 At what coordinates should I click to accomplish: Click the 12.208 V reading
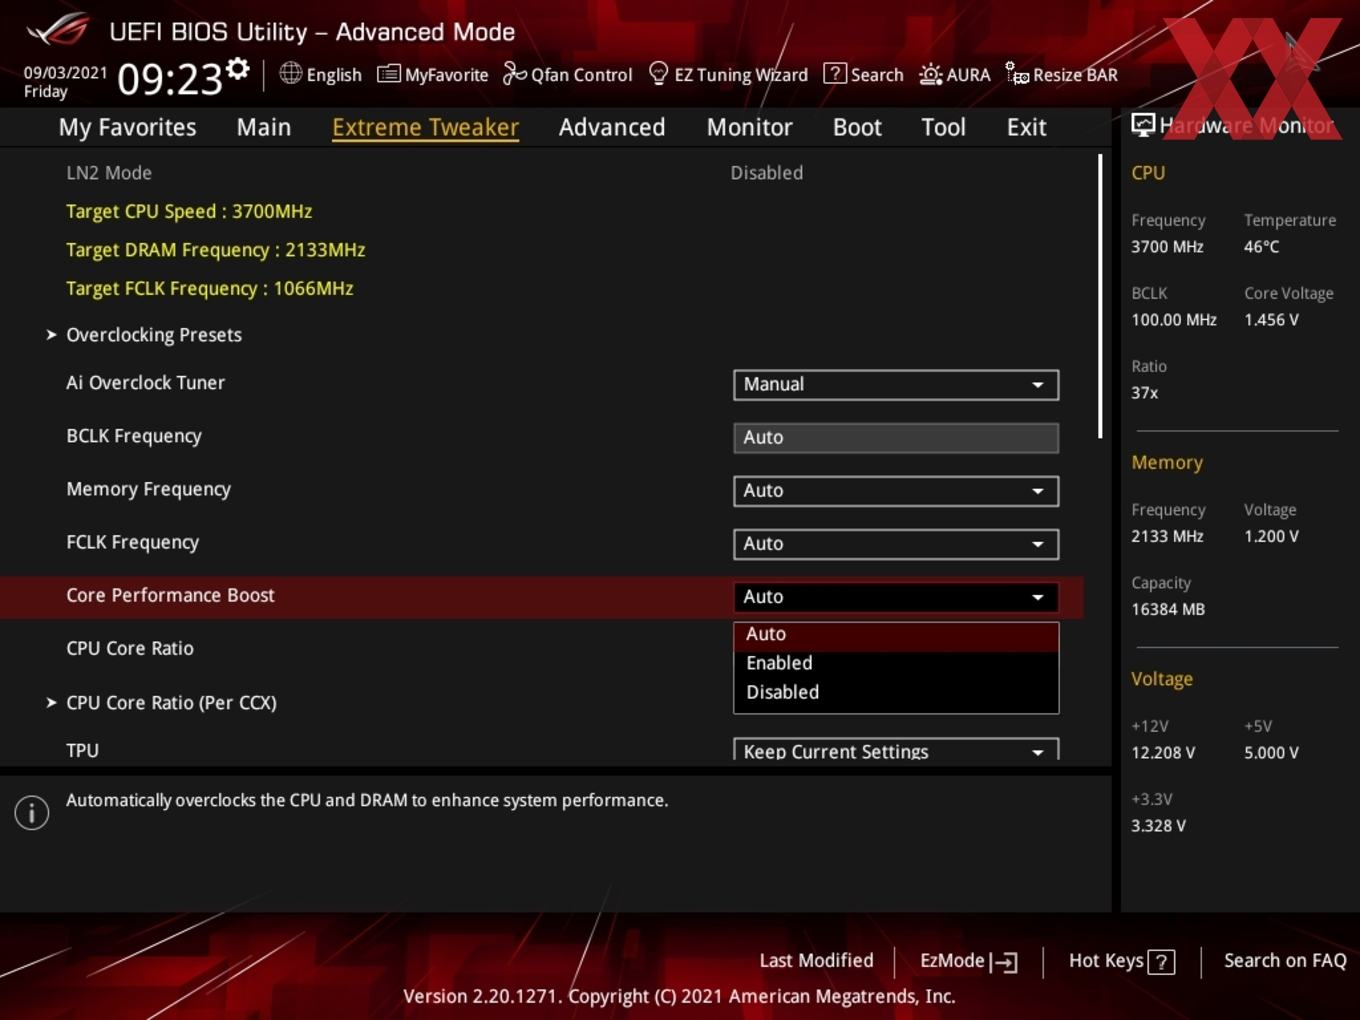[1163, 753]
